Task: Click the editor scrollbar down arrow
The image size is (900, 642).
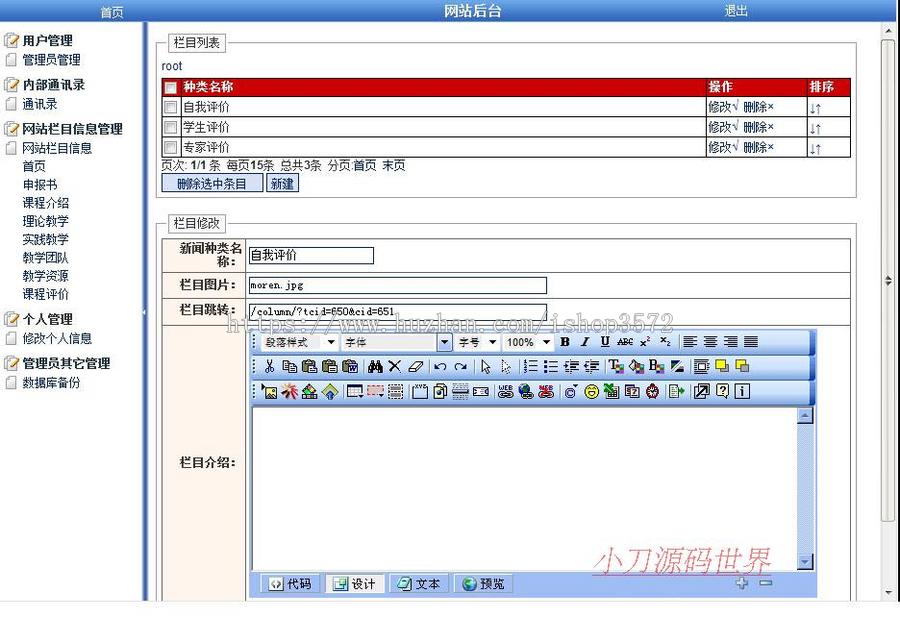Action: point(805,562)
